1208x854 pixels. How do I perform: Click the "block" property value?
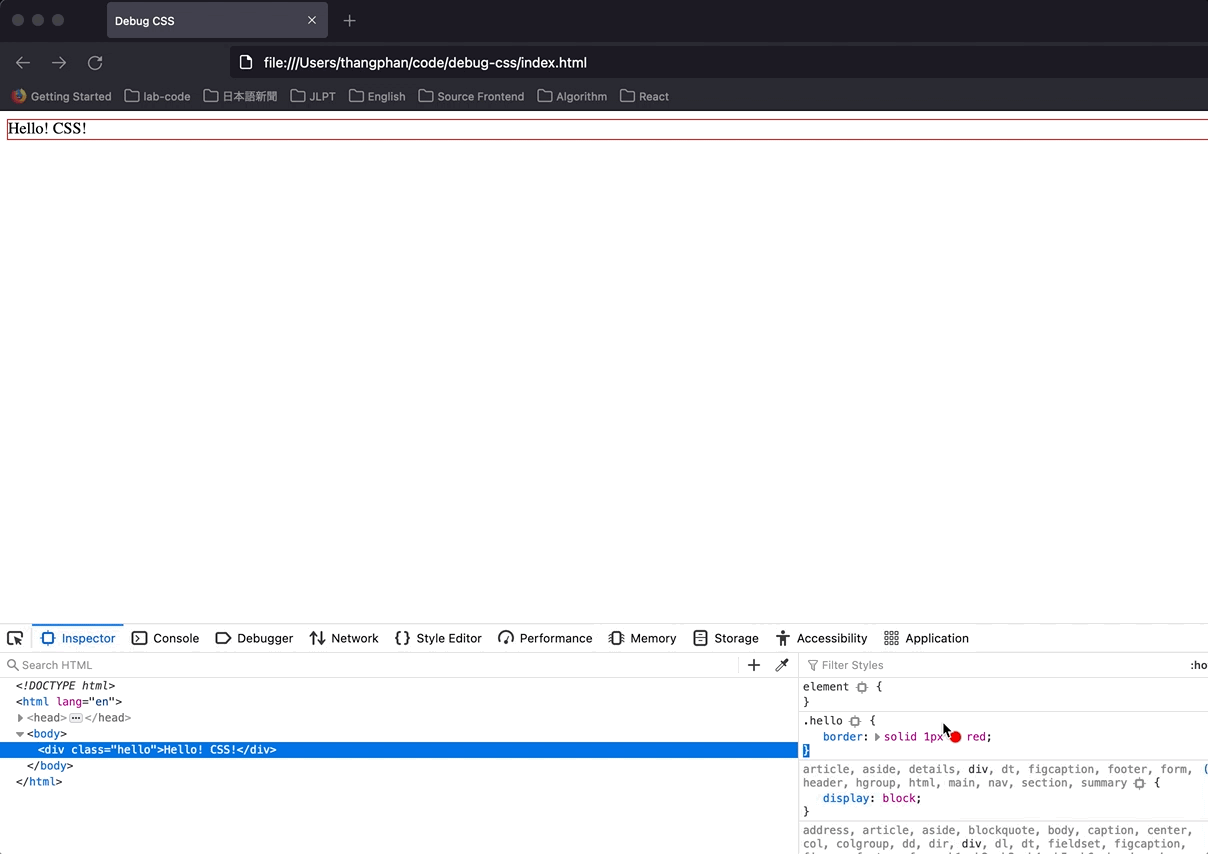point(899,799)
